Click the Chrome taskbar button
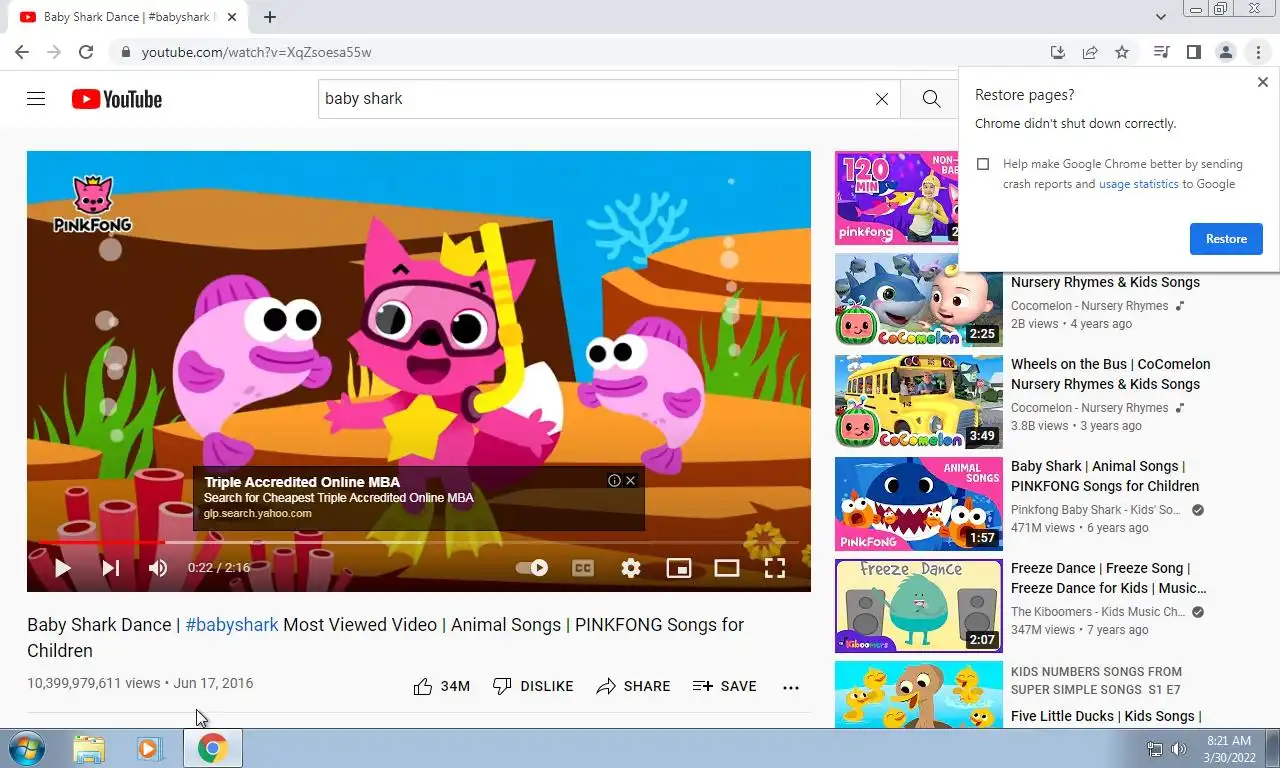The height and width of the screenshot is (768, 1280). 212,748
